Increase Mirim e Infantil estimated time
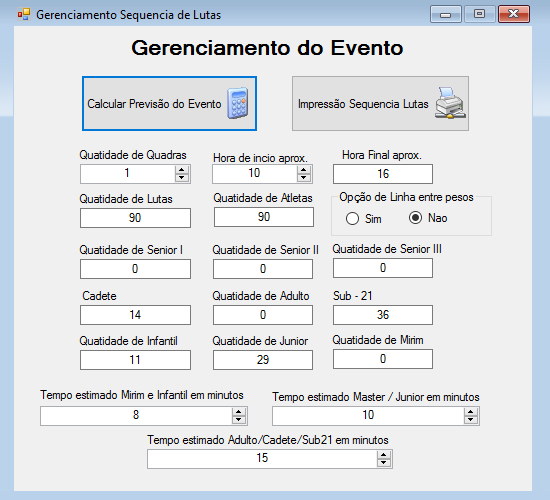 [x=239, y=412]
